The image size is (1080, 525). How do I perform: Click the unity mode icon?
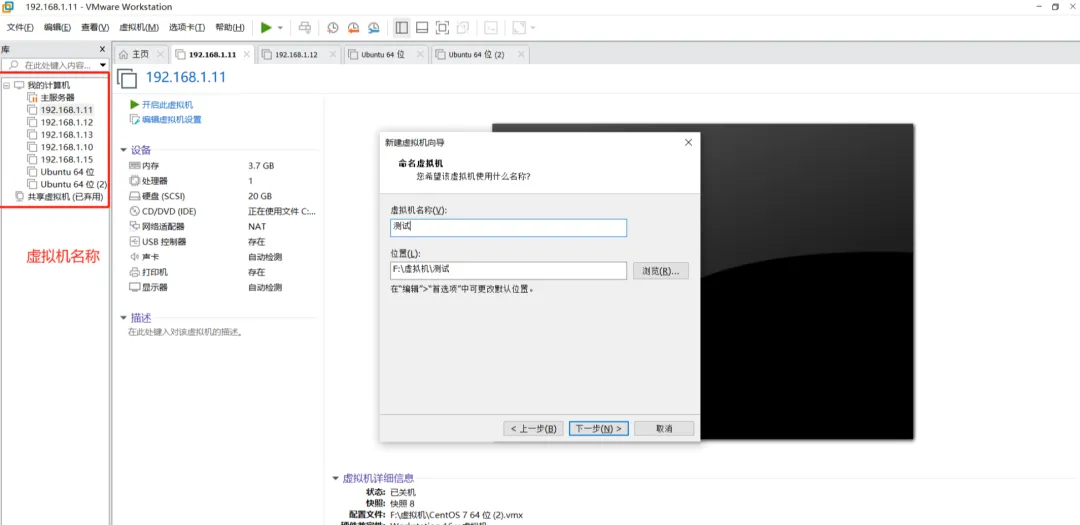(x=463, y=28)
